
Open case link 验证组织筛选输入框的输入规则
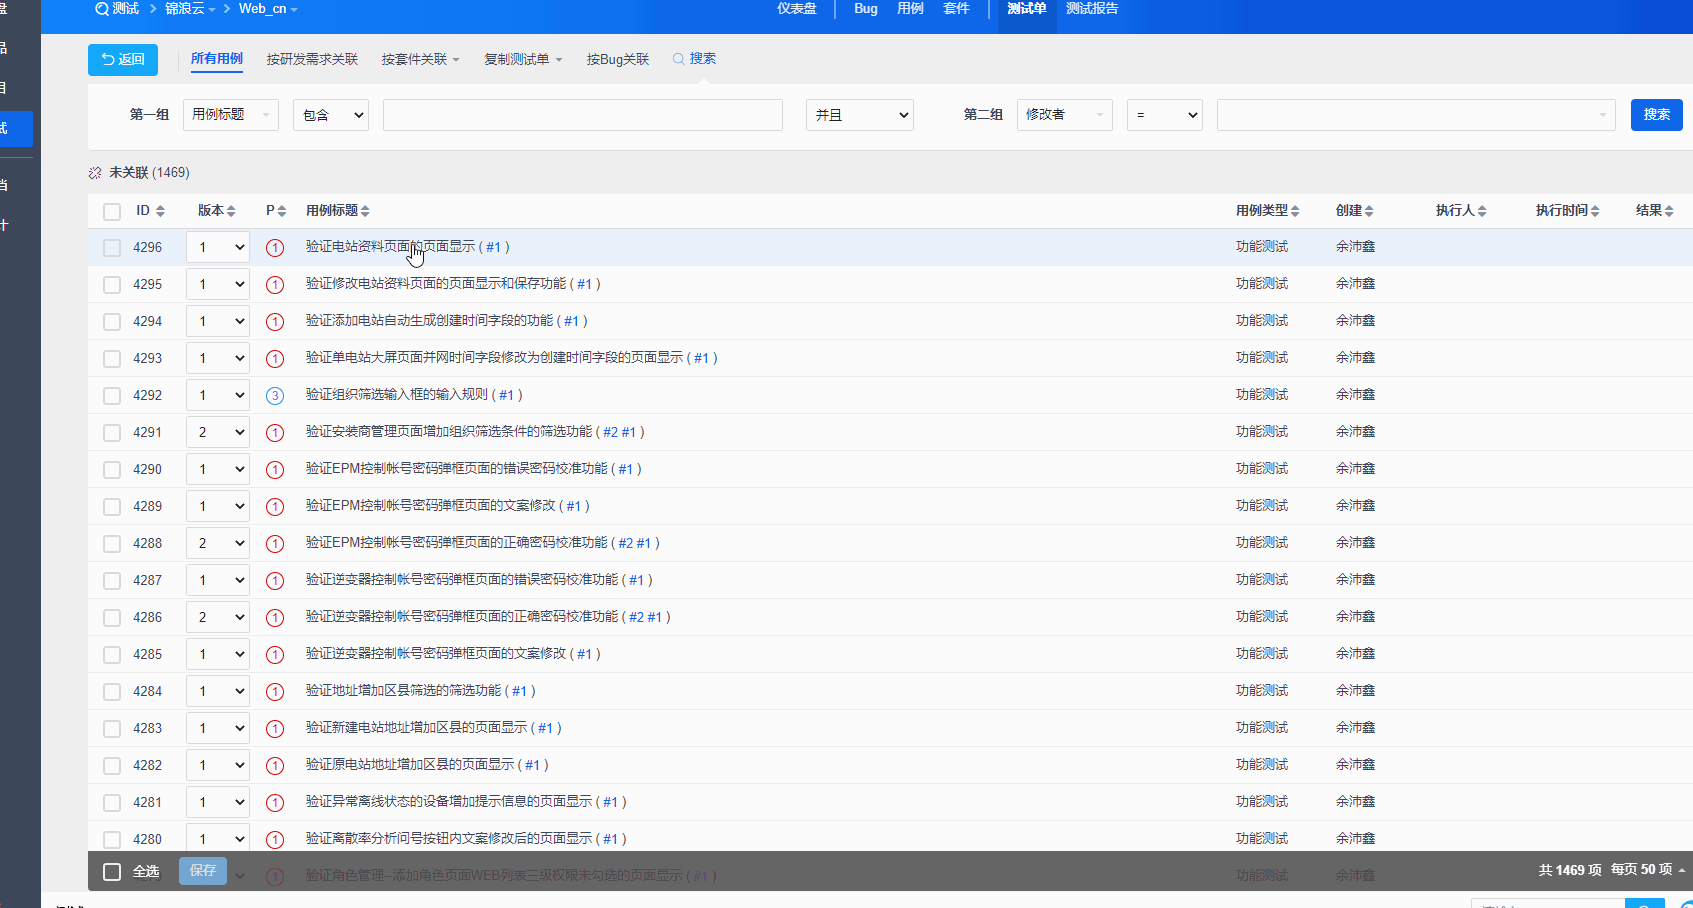click(x=396, y=395)
